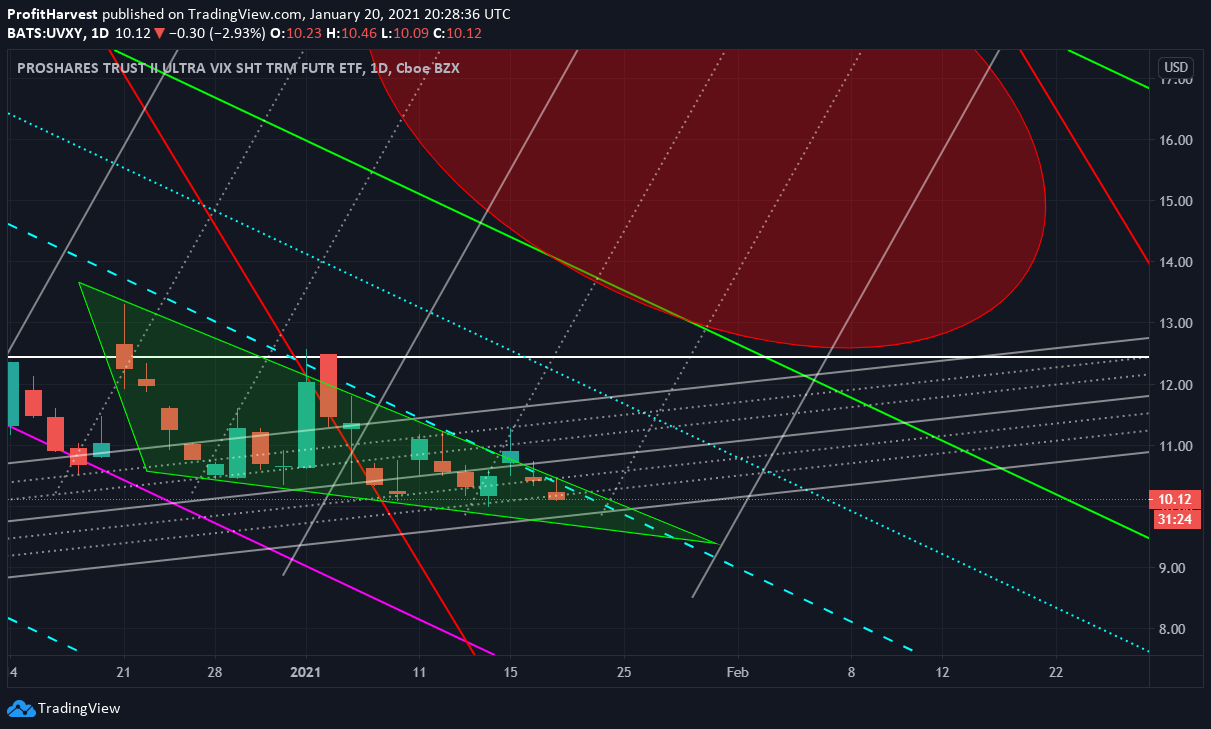Click the 28 date label on time axis
1211x729 pixels.
[214, 672]
